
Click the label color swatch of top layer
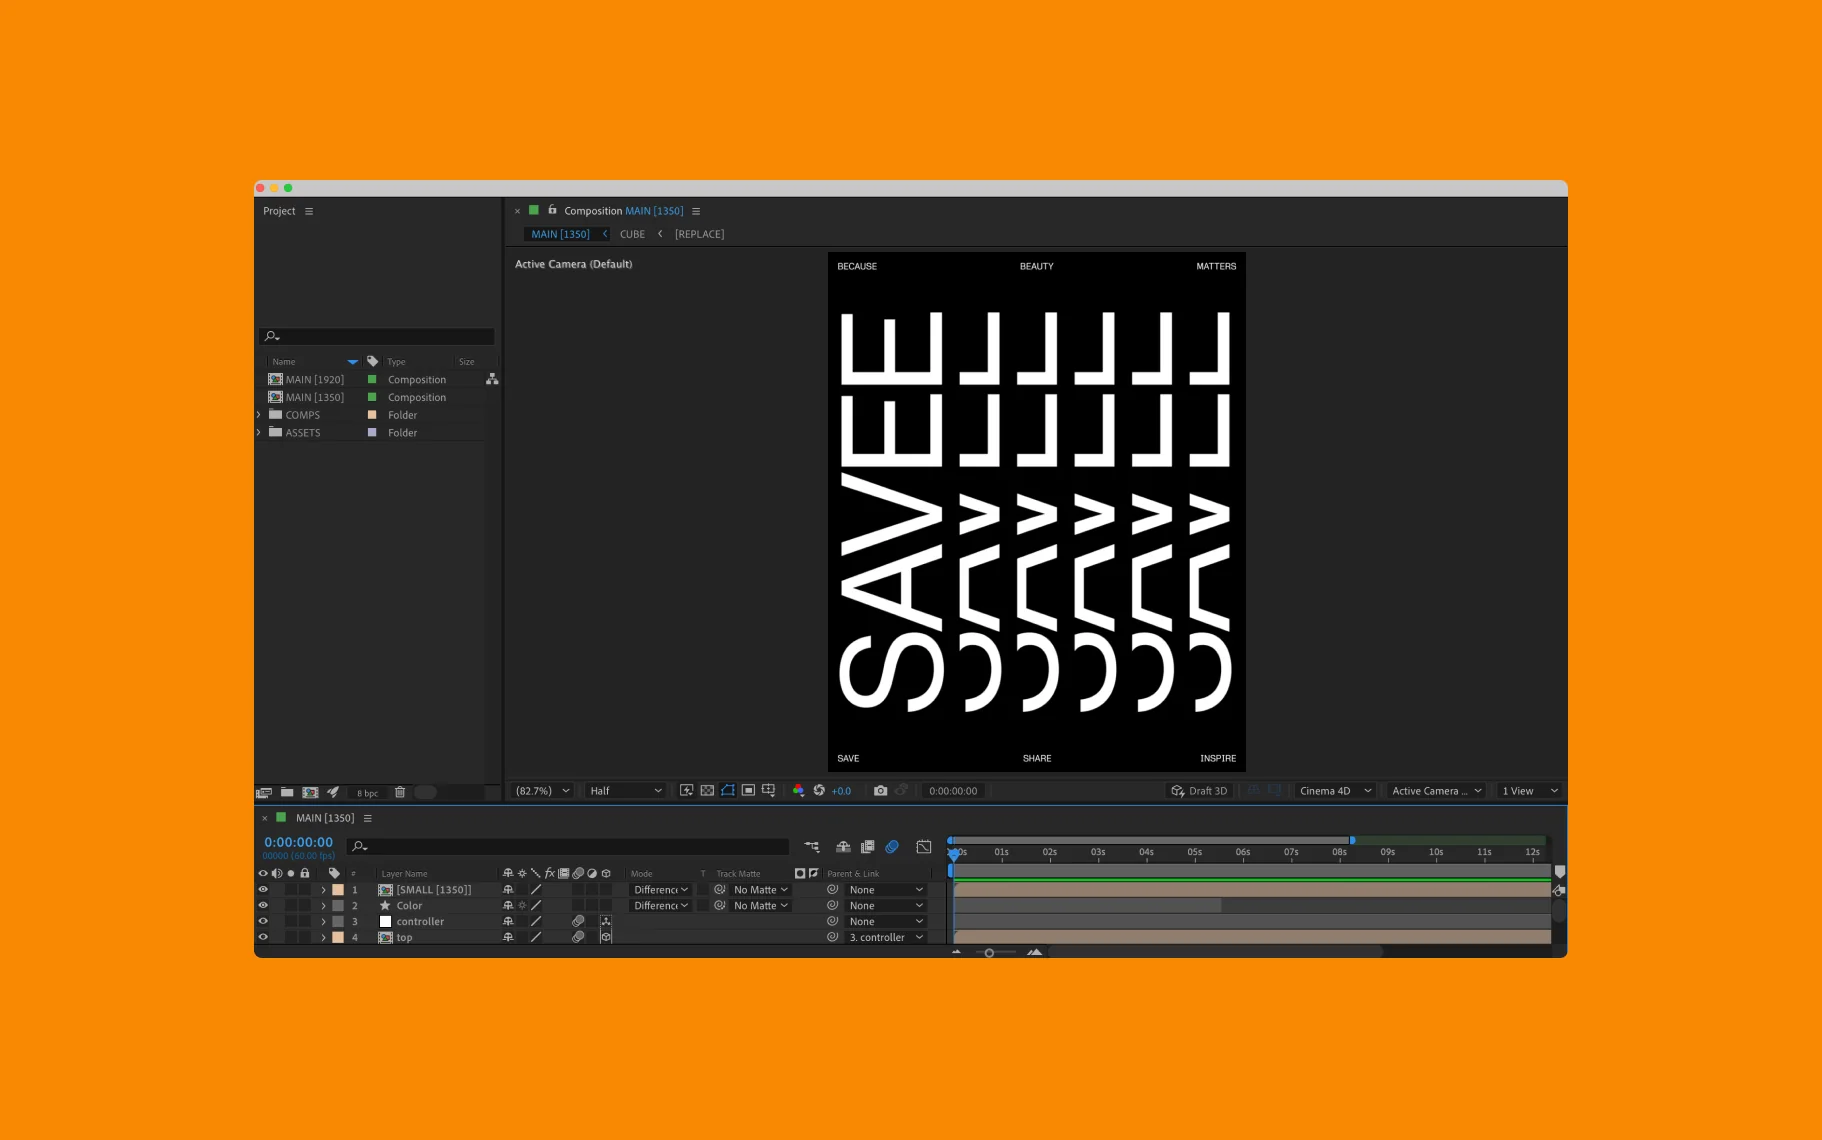(338, 937)
